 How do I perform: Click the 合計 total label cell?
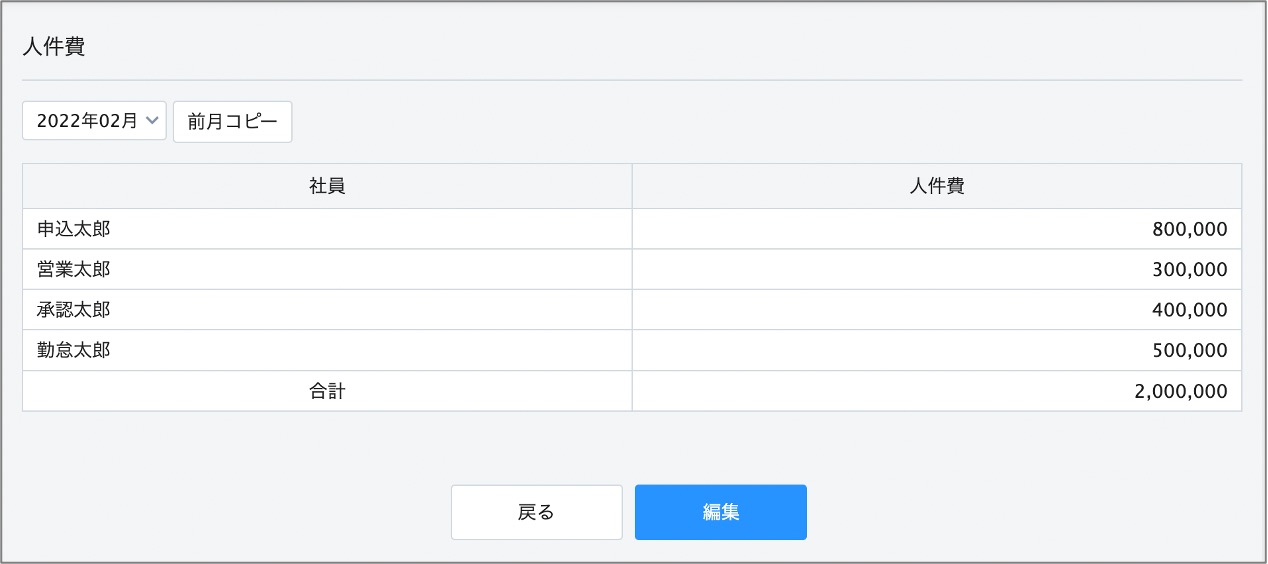[x=327, y=391]
